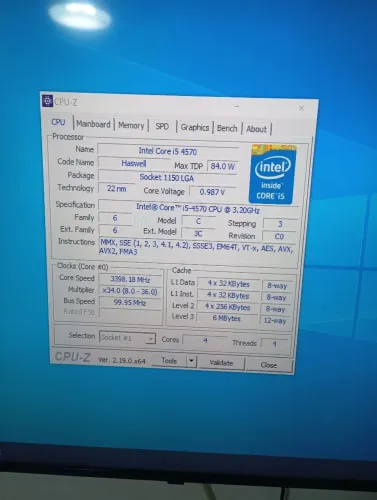This screenshot has height=500, width=377.
Task: Switch to the Graphics tab
Action: [x=195, y=128]
